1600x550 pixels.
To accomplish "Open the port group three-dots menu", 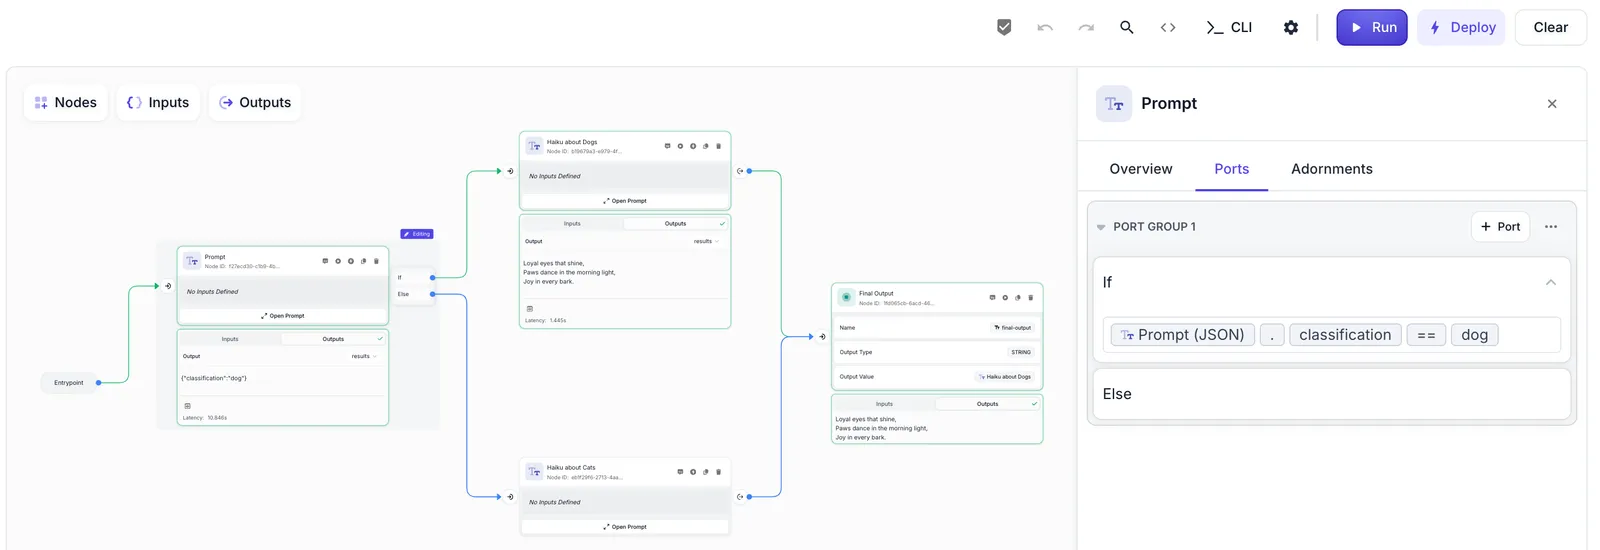I will click(x=1551, y=227).
